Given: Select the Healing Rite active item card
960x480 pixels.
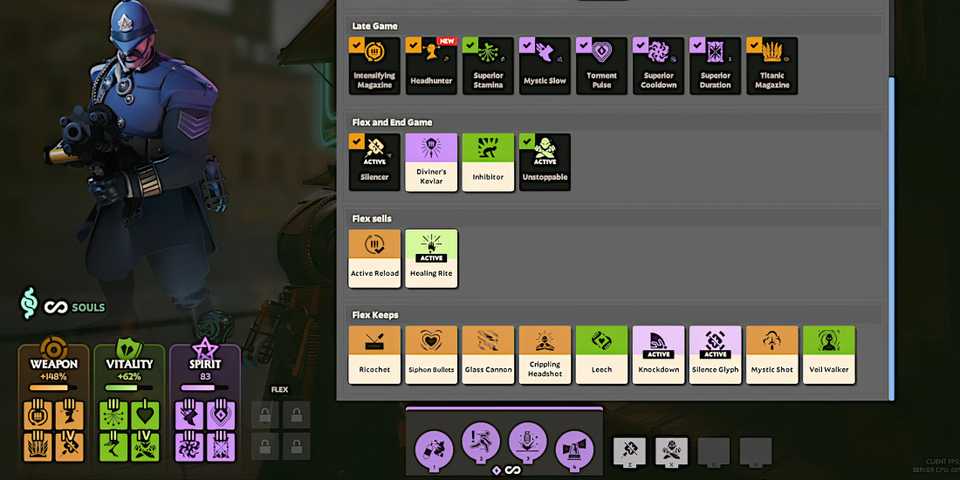Looking at the screenshot, I should coord(431,258).
